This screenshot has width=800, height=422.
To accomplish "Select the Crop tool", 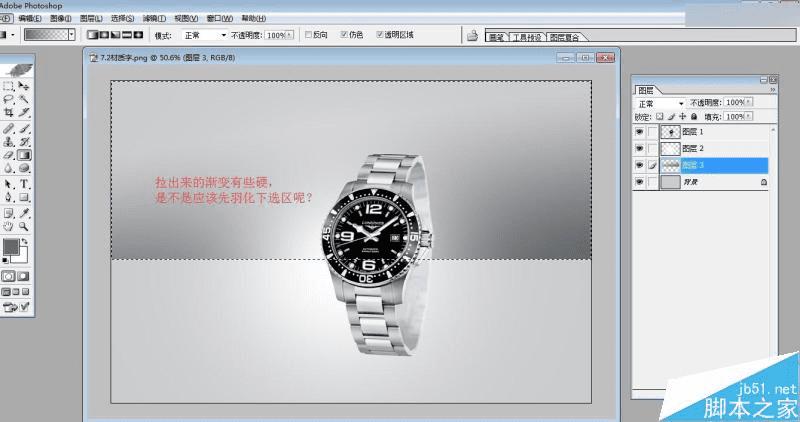I will pos(8,112).
